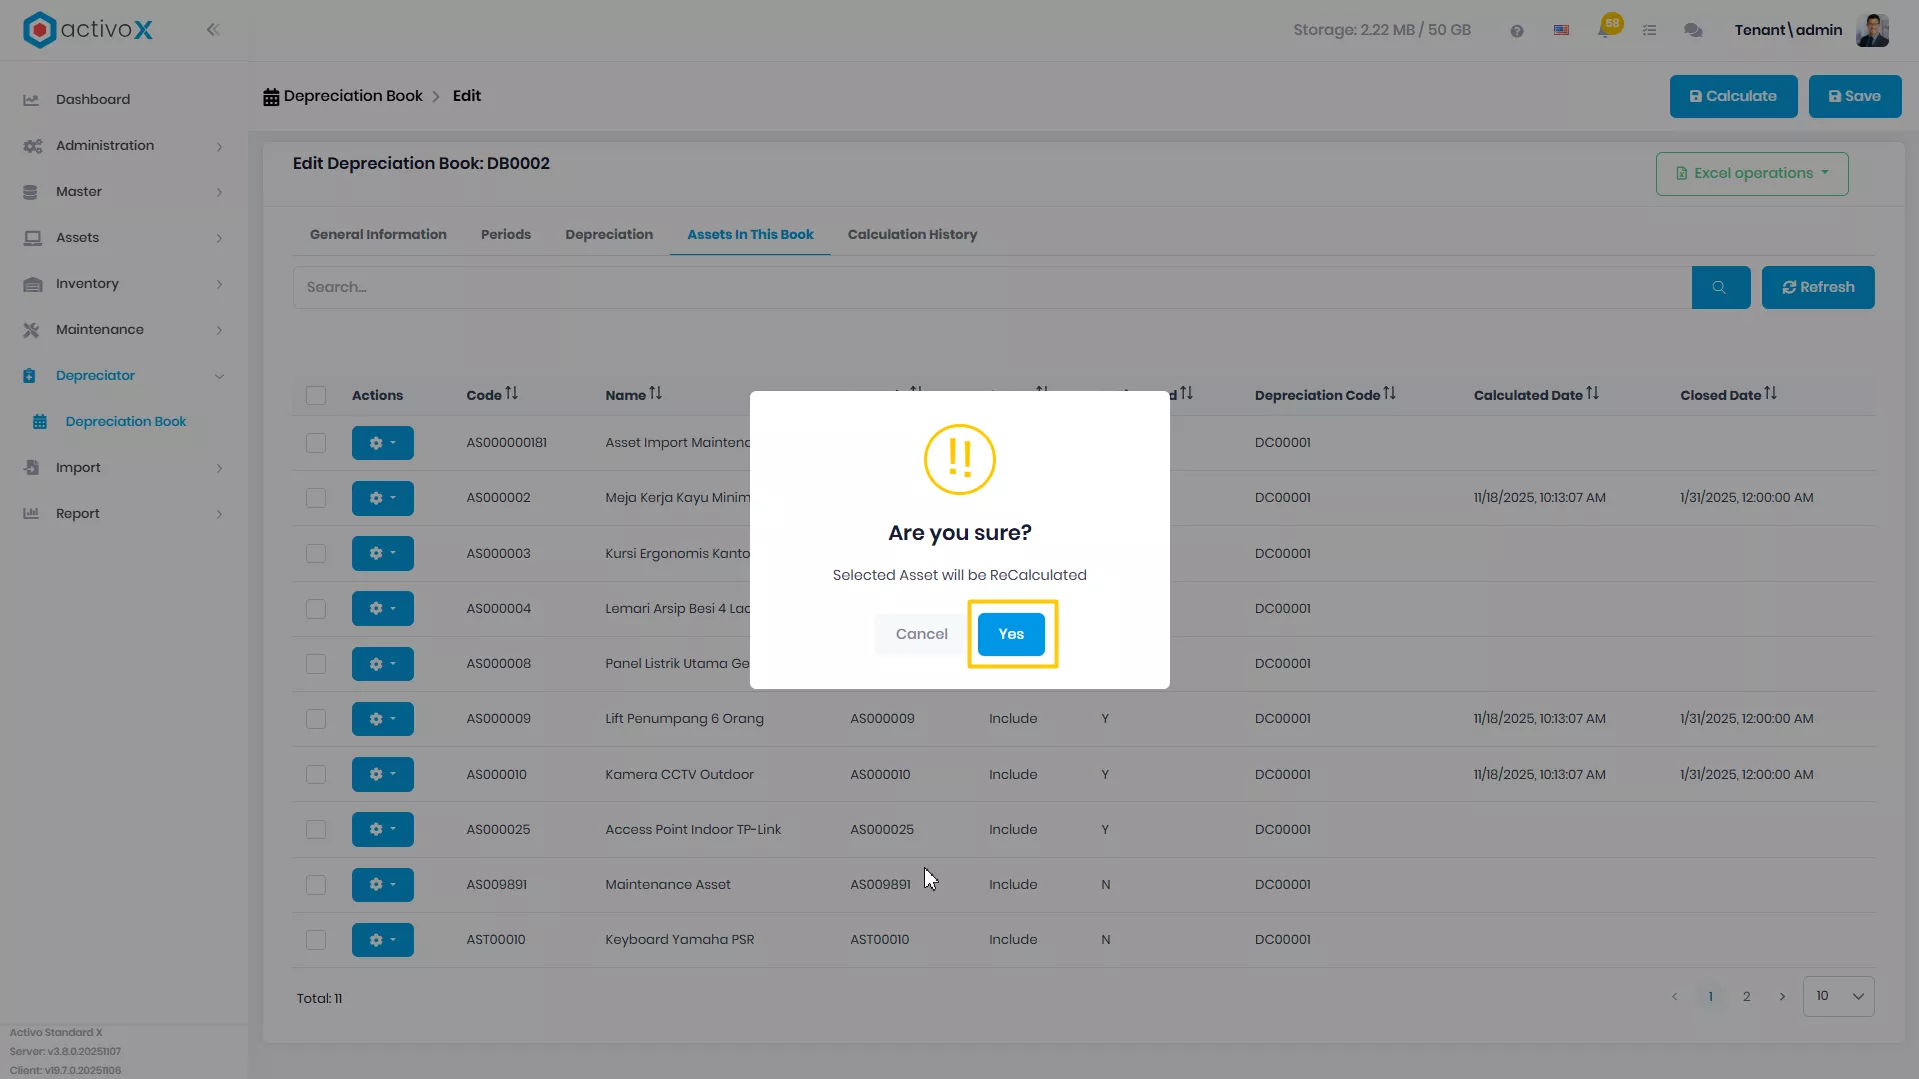Check the AS000025 row checkbox
The height and width of the screenshot is (1079, 1919).
click(x=316, y=829)
